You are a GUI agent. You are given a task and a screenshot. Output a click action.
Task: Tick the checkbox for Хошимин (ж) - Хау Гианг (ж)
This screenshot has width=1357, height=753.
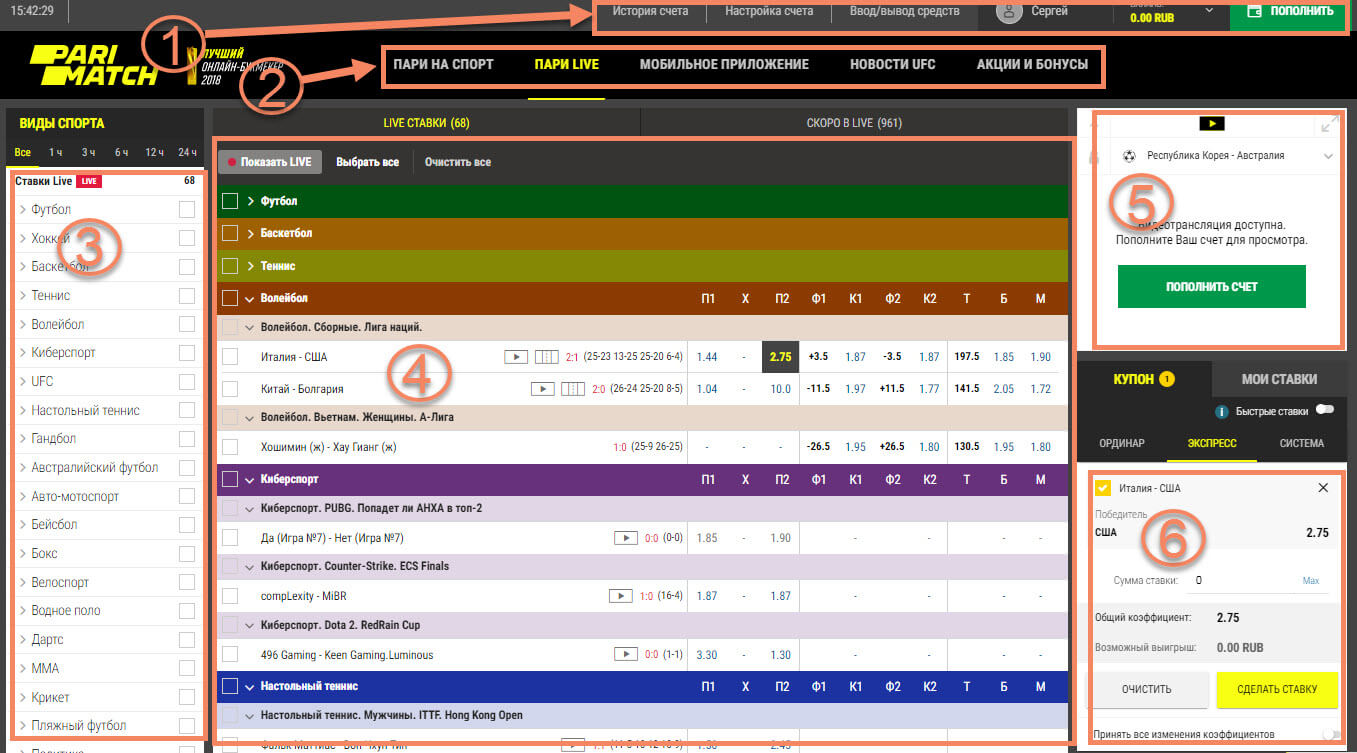point(230,447)
